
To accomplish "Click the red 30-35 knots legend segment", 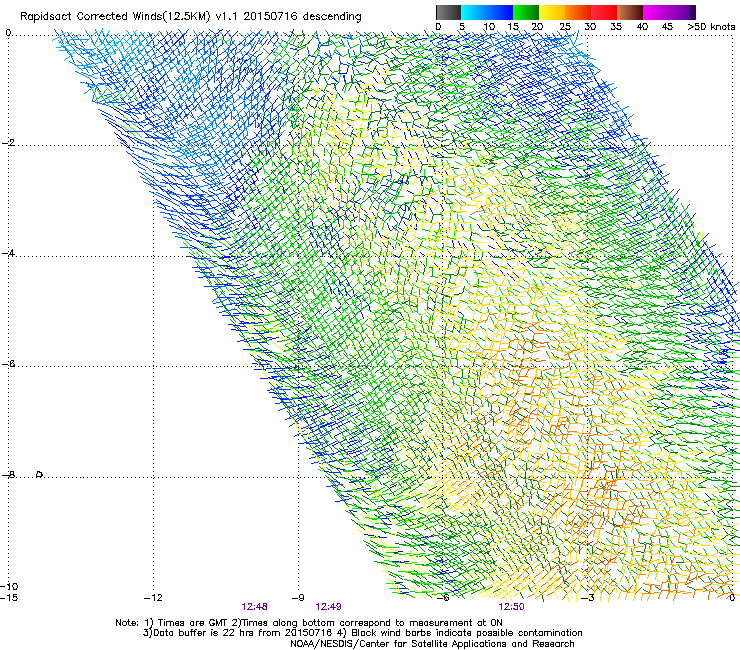I will point(604,12).
